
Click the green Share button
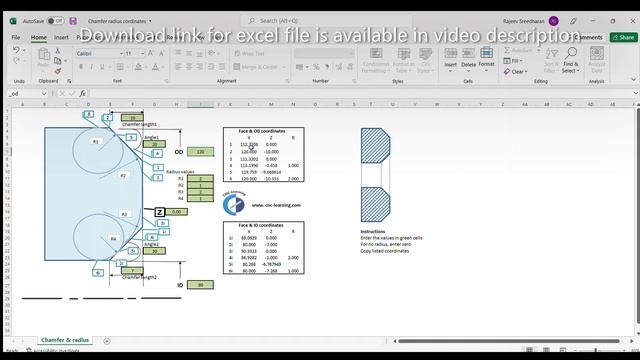(x=623, y=37)
